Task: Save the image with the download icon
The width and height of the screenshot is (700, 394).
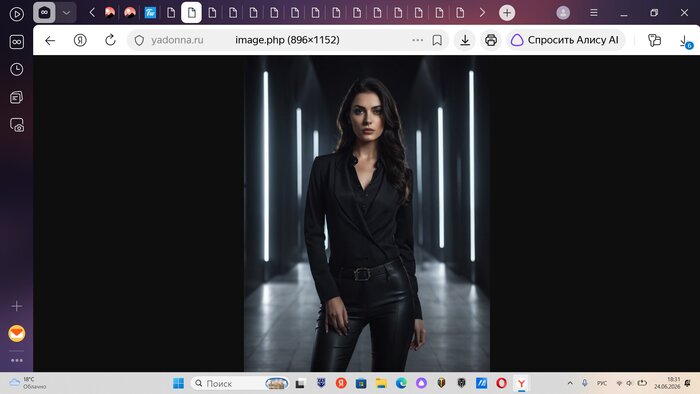Action: [465, 40]
